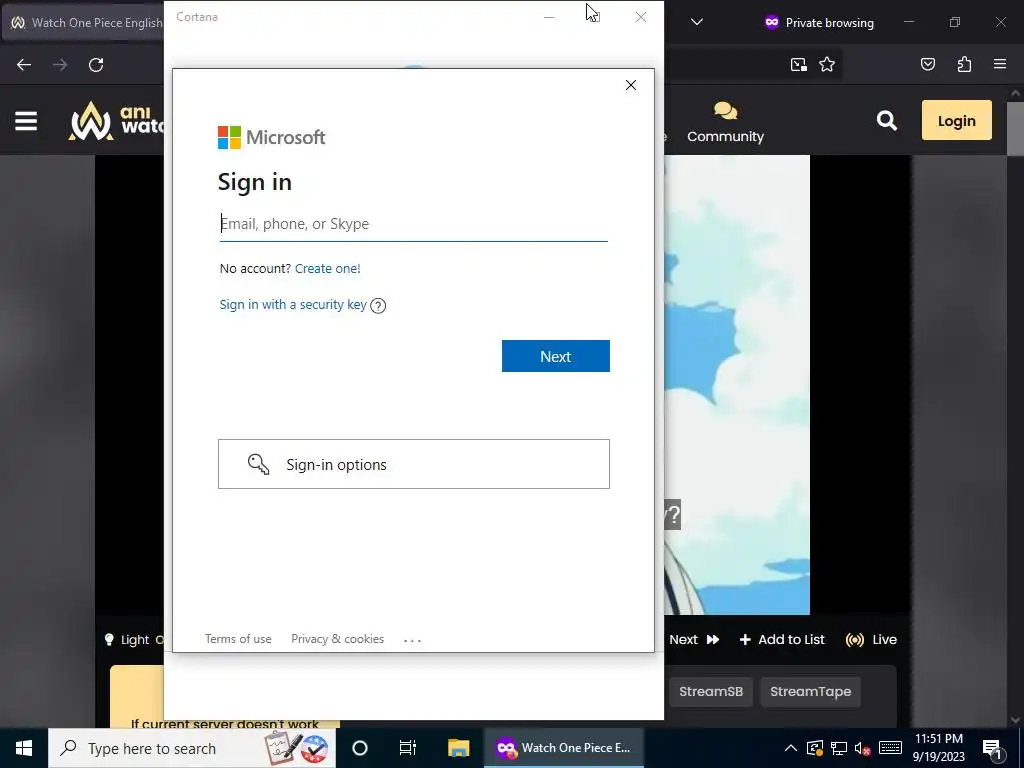
Task: Close the Microsoft sign-in dialog
Action: click(x=630, y=85)
